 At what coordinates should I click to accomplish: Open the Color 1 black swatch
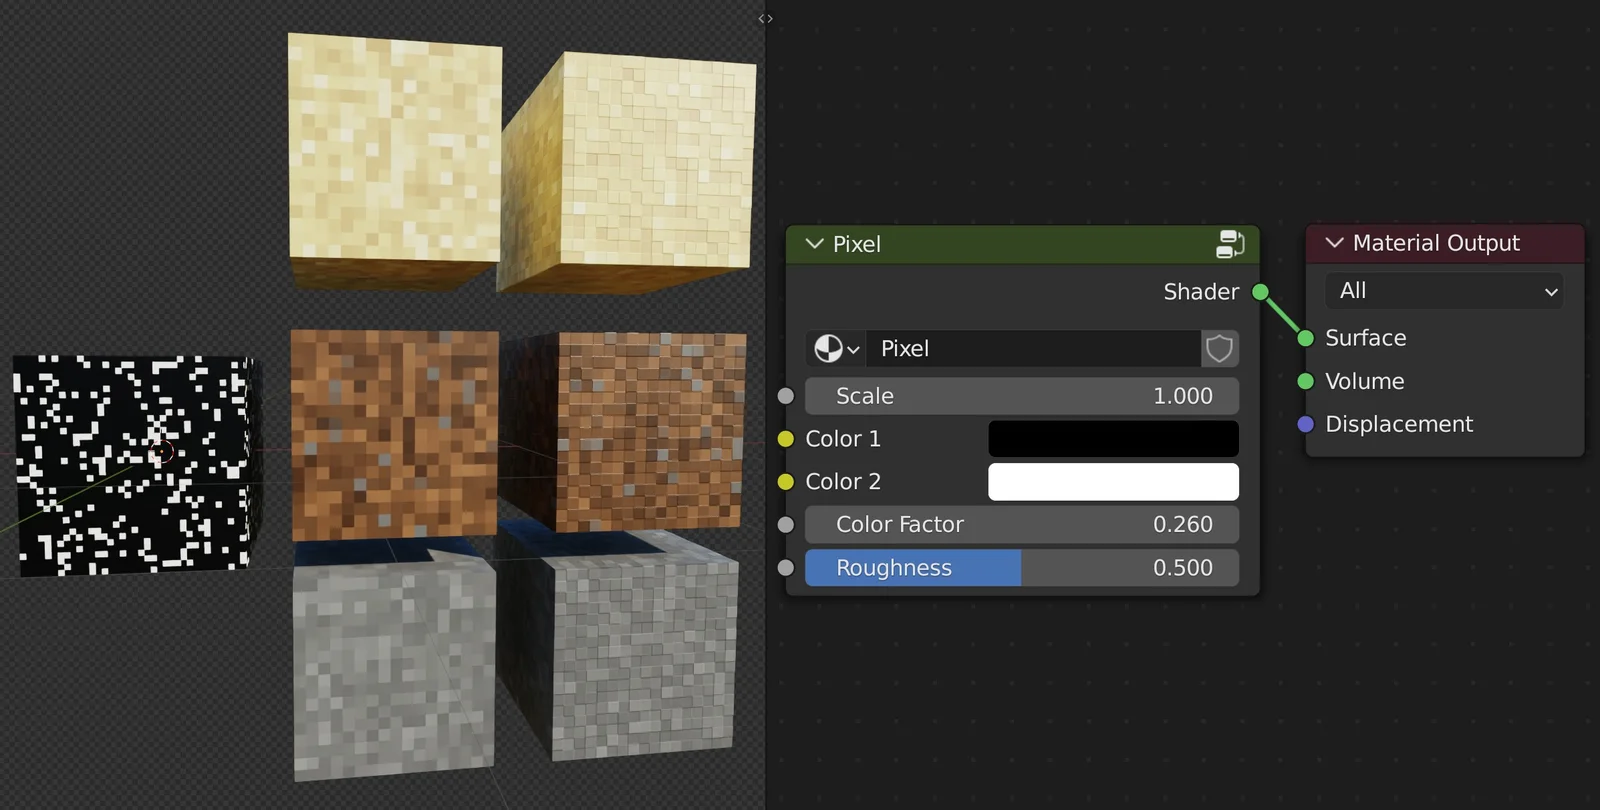click(x=1113, y=439)
